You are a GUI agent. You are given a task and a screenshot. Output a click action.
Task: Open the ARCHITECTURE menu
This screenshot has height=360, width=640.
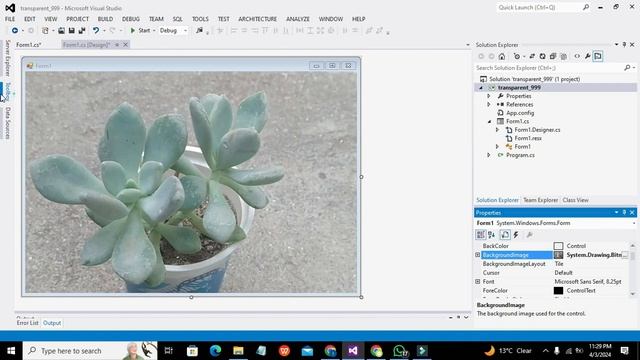tap(258, 19)
